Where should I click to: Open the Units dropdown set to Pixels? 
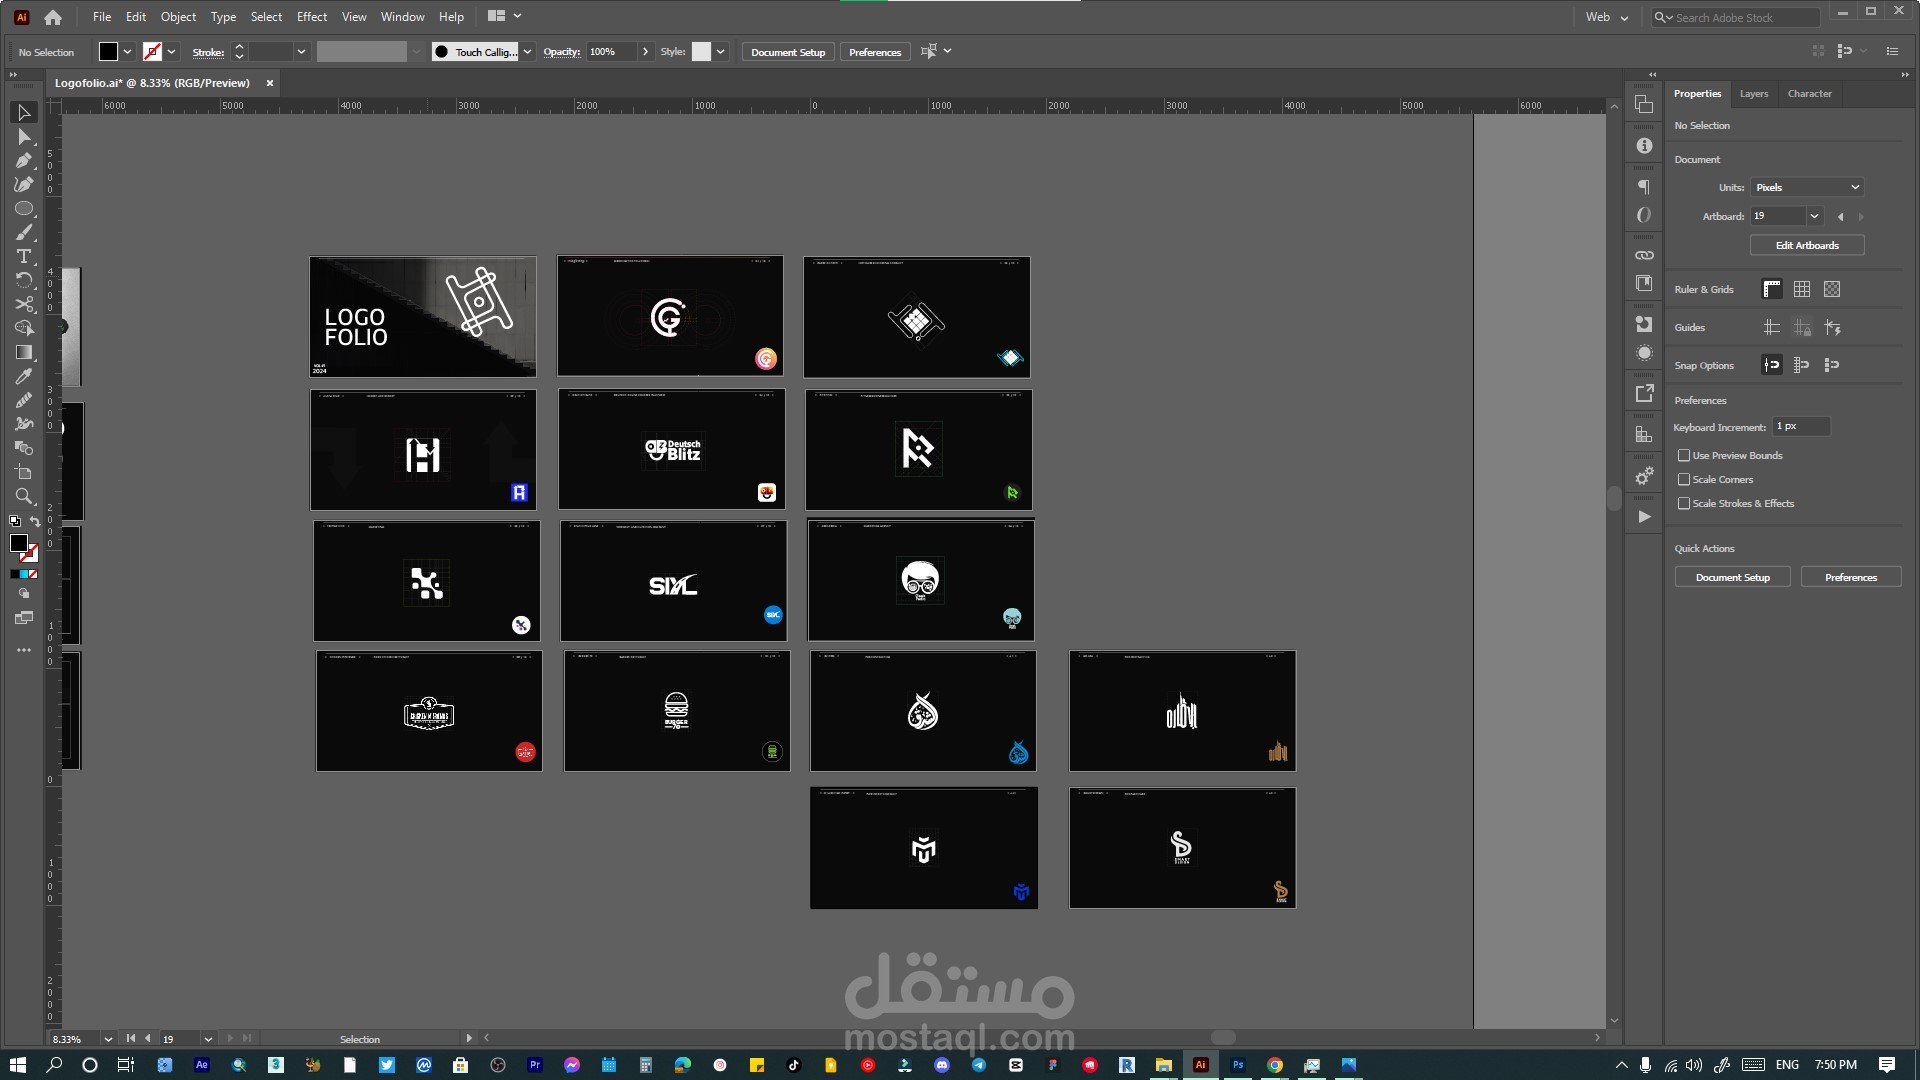(x=1807, y=187)
